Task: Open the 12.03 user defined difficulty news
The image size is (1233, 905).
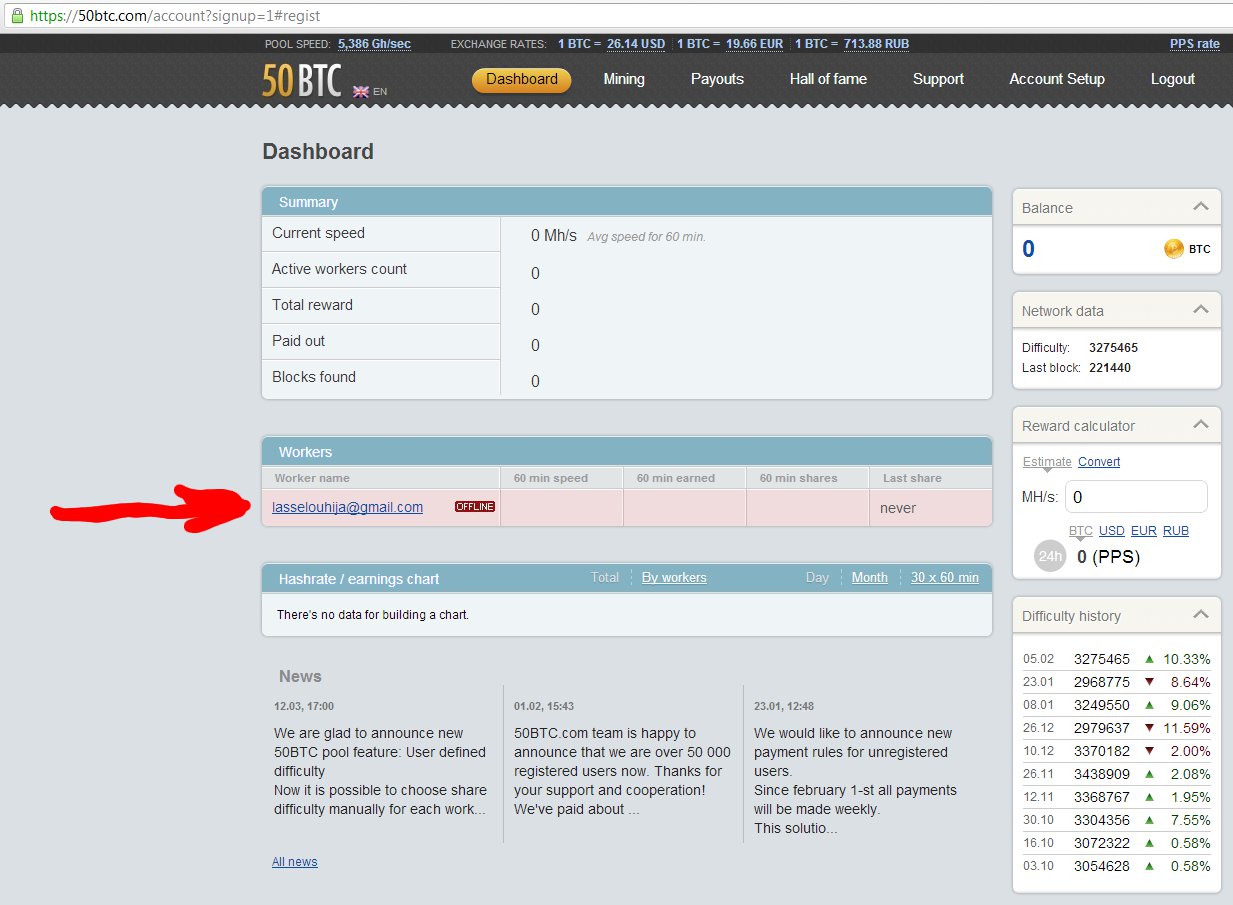Action: [x=380, y=771]
